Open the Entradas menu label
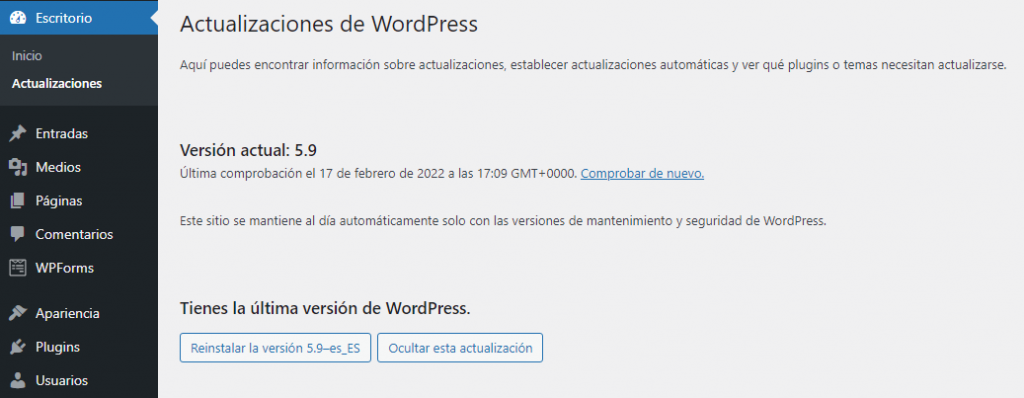This screenshot has height=398, width=1024. [x=61, y=134]
